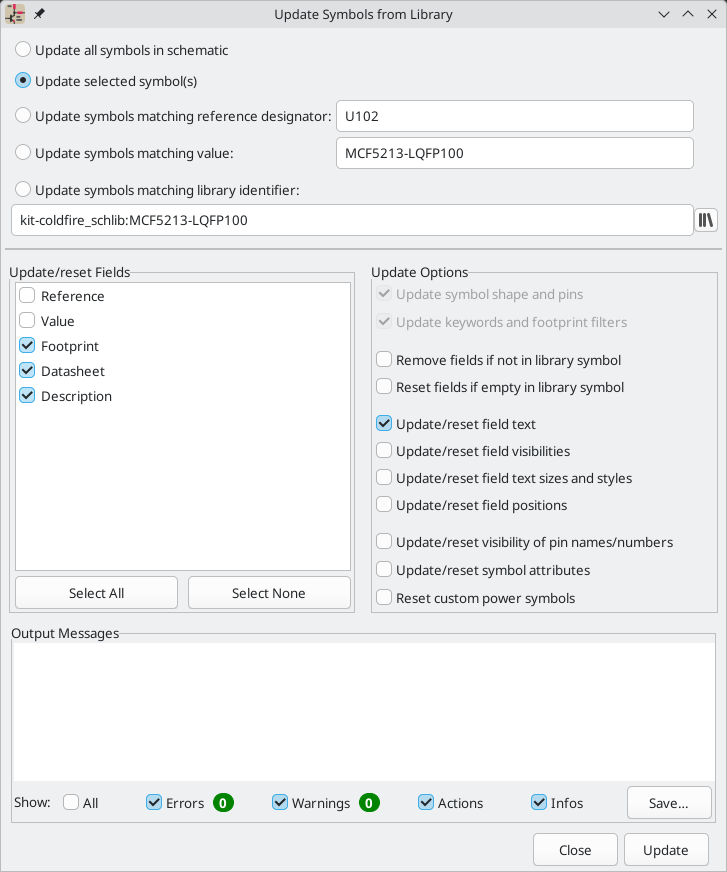Click the grayed Update symbol shape and pins option
This screenshot has width=727, height=872.
click(x=480, y=294)
